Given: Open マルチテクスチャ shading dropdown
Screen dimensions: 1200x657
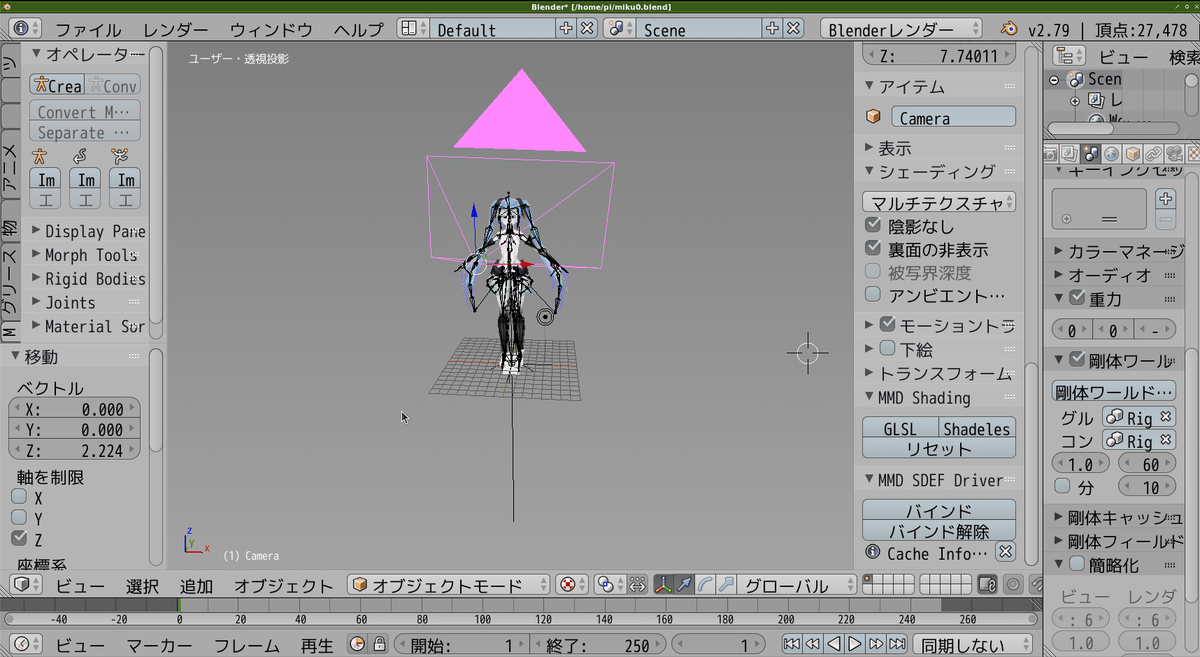Looking at the screenshot, I should coord(939,202).
